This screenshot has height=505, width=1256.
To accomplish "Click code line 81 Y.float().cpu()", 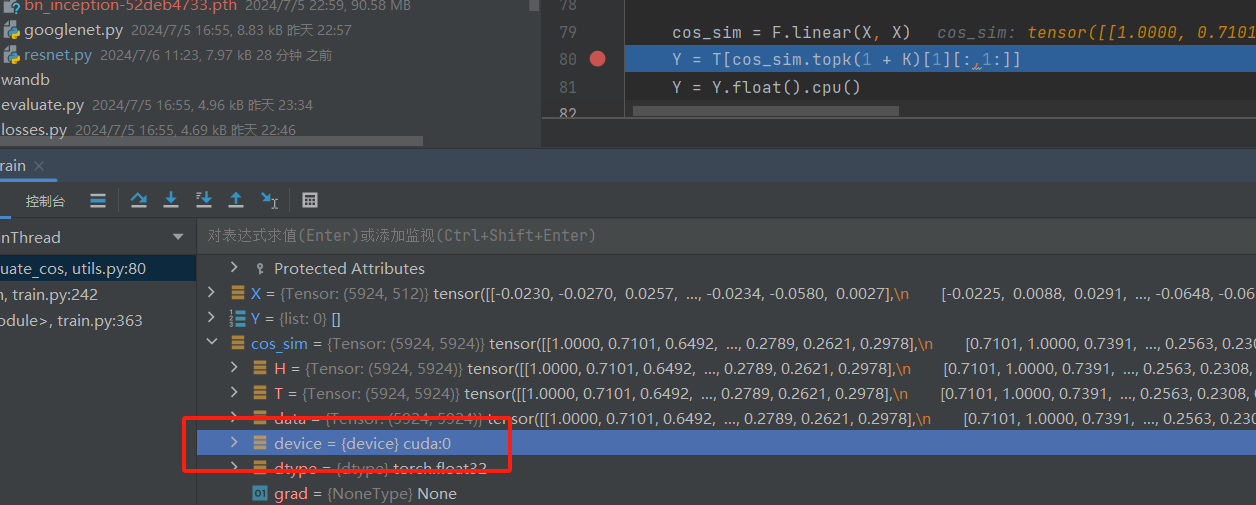I will 766,87.
